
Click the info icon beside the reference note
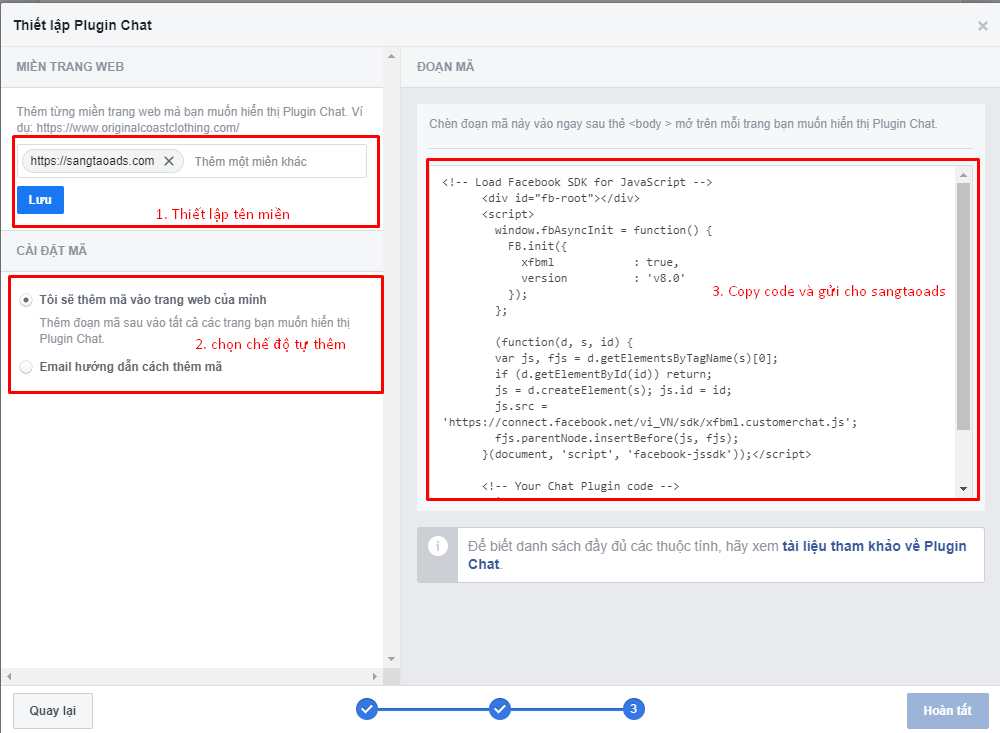pyautogui.click(x=437, y=546)
